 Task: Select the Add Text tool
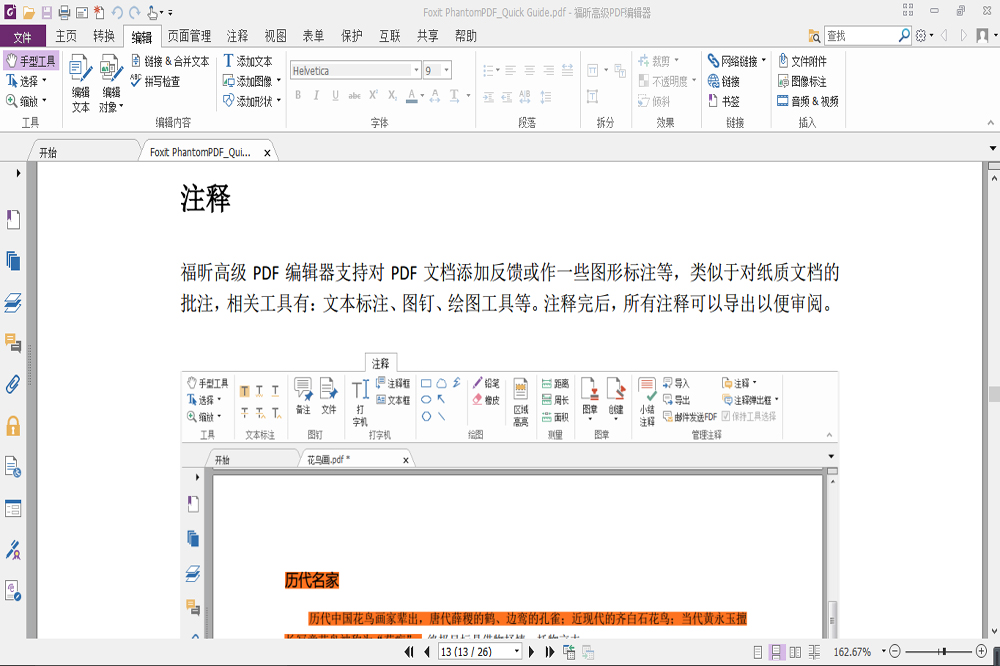249,60
